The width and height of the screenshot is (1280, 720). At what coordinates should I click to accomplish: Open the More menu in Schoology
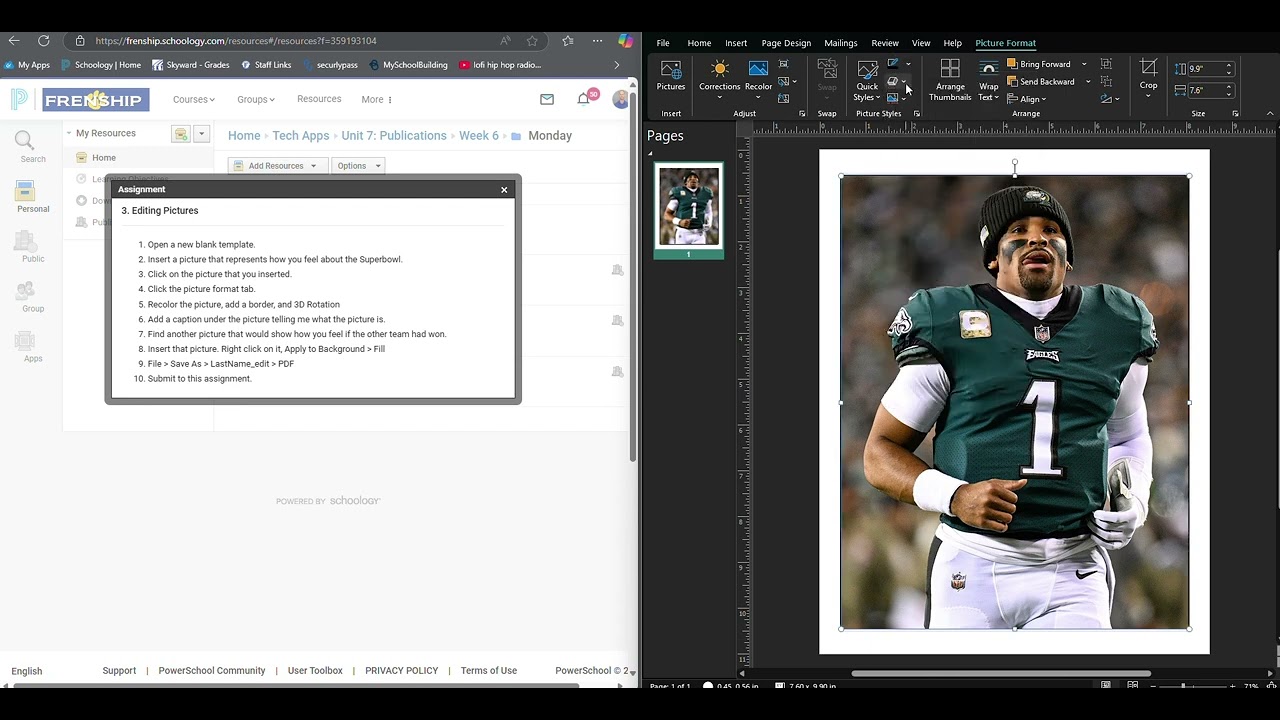coord(376,99)
